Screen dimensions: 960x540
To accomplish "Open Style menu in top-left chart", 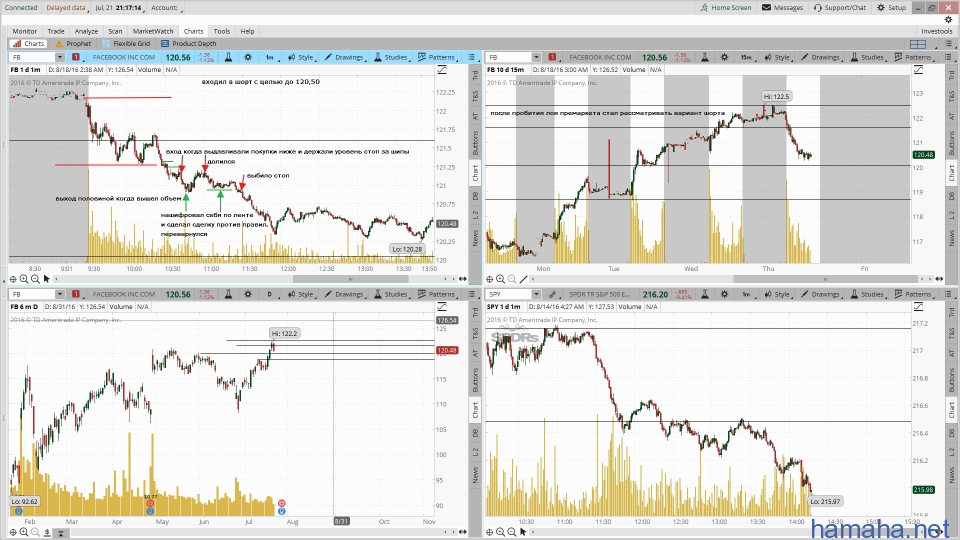I will tap(301, 57).
